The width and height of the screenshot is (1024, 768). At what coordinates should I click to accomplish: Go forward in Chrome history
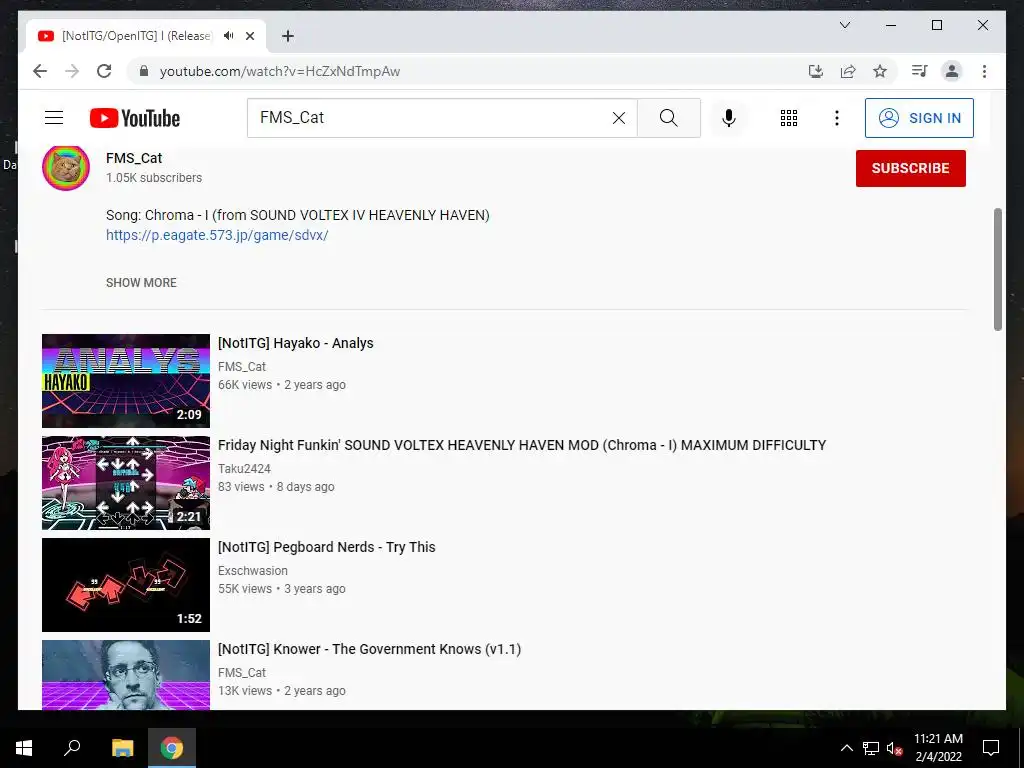pyautogui.click(x=72, y=71)
